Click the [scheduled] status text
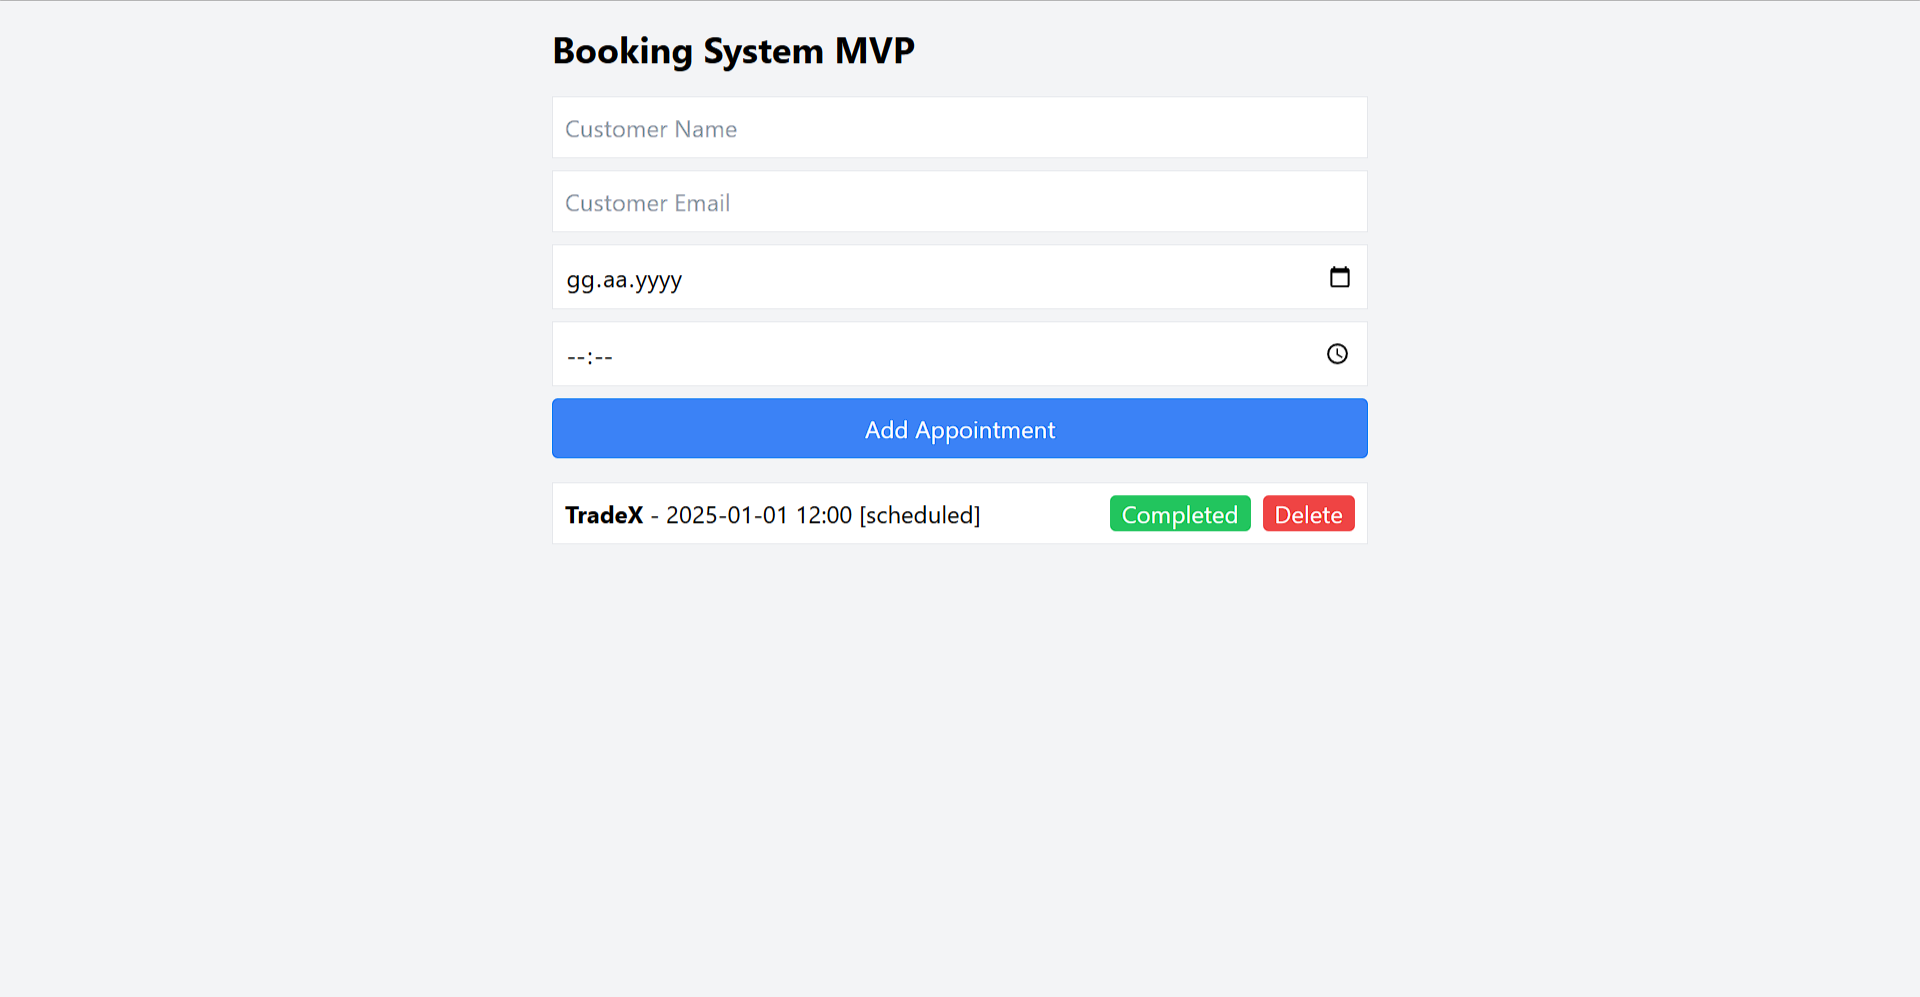This screenshot has width=1920, height=997. (x=919, y=515)
